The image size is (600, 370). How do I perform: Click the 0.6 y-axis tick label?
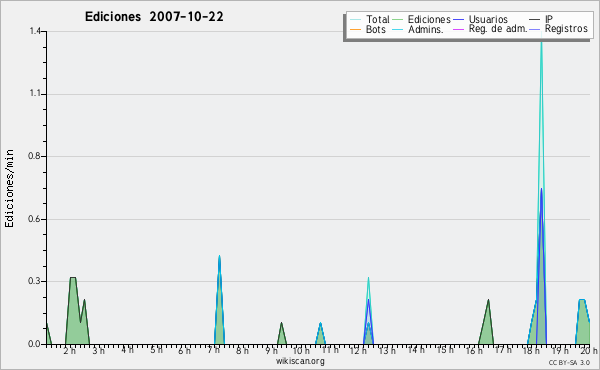coord(34,219)
